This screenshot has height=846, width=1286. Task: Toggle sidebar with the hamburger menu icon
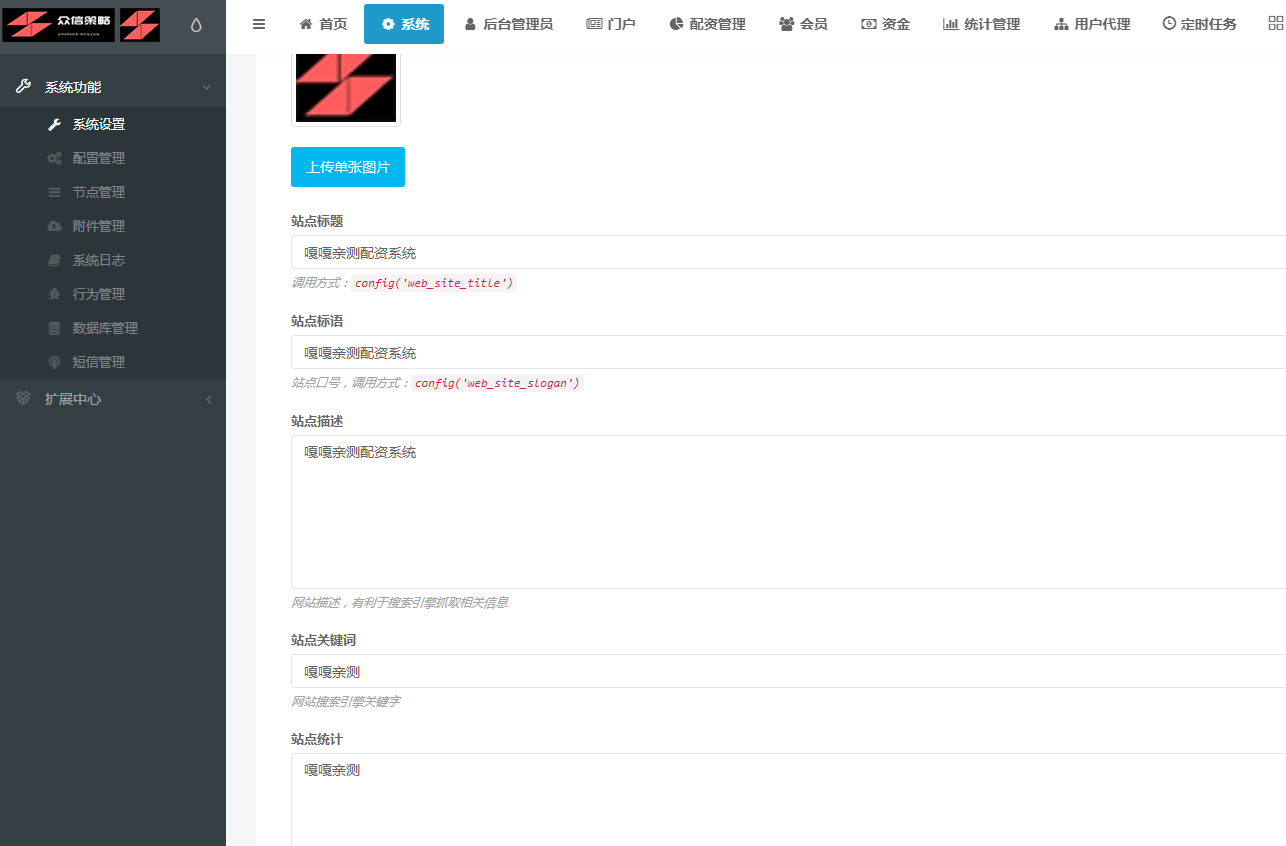tap(259, 24)
